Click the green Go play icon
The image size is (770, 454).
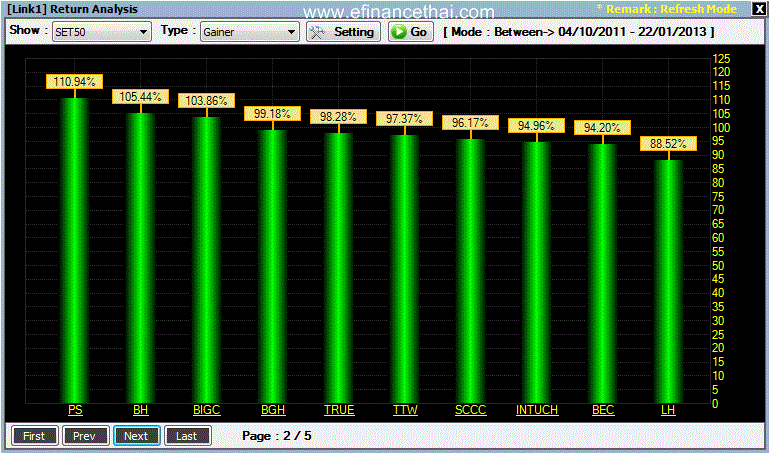coord(399,32)
